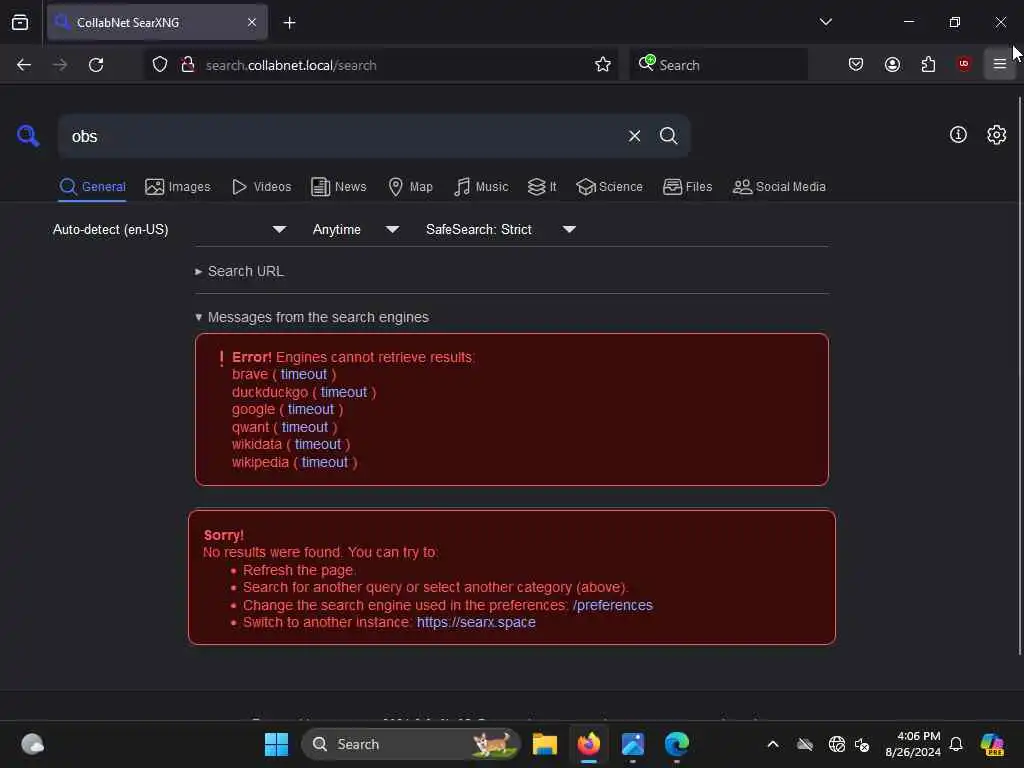The width and height of the screenshot is (1024, 768).
Task: Open the tracking protection shield icon
Action: coord(159,65)
